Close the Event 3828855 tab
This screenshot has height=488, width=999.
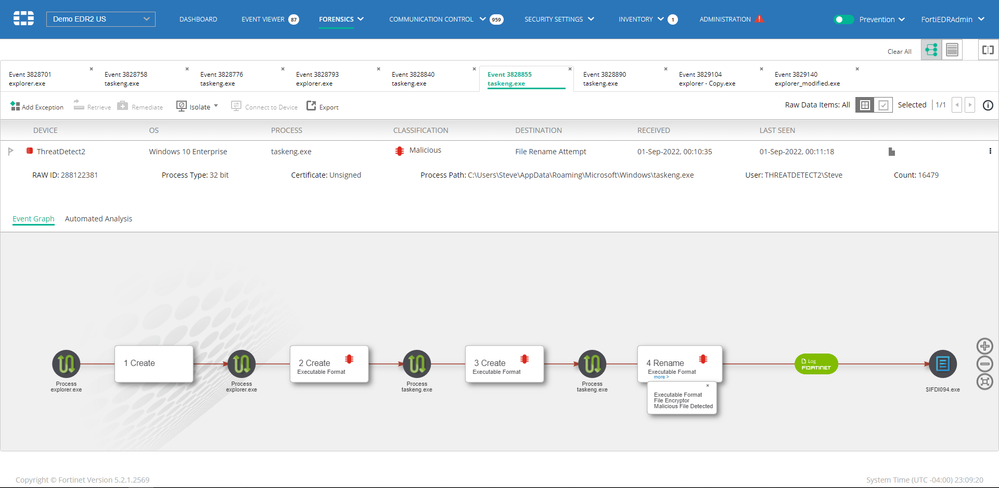pos(570,69)
